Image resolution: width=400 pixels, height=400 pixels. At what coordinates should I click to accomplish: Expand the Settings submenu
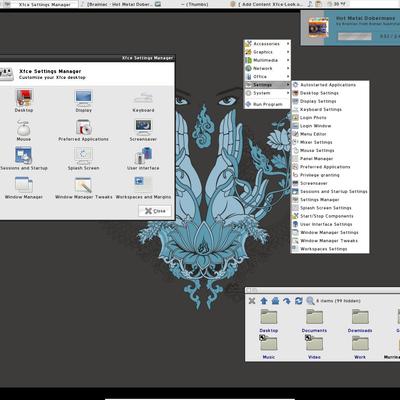tap(267, 85)
